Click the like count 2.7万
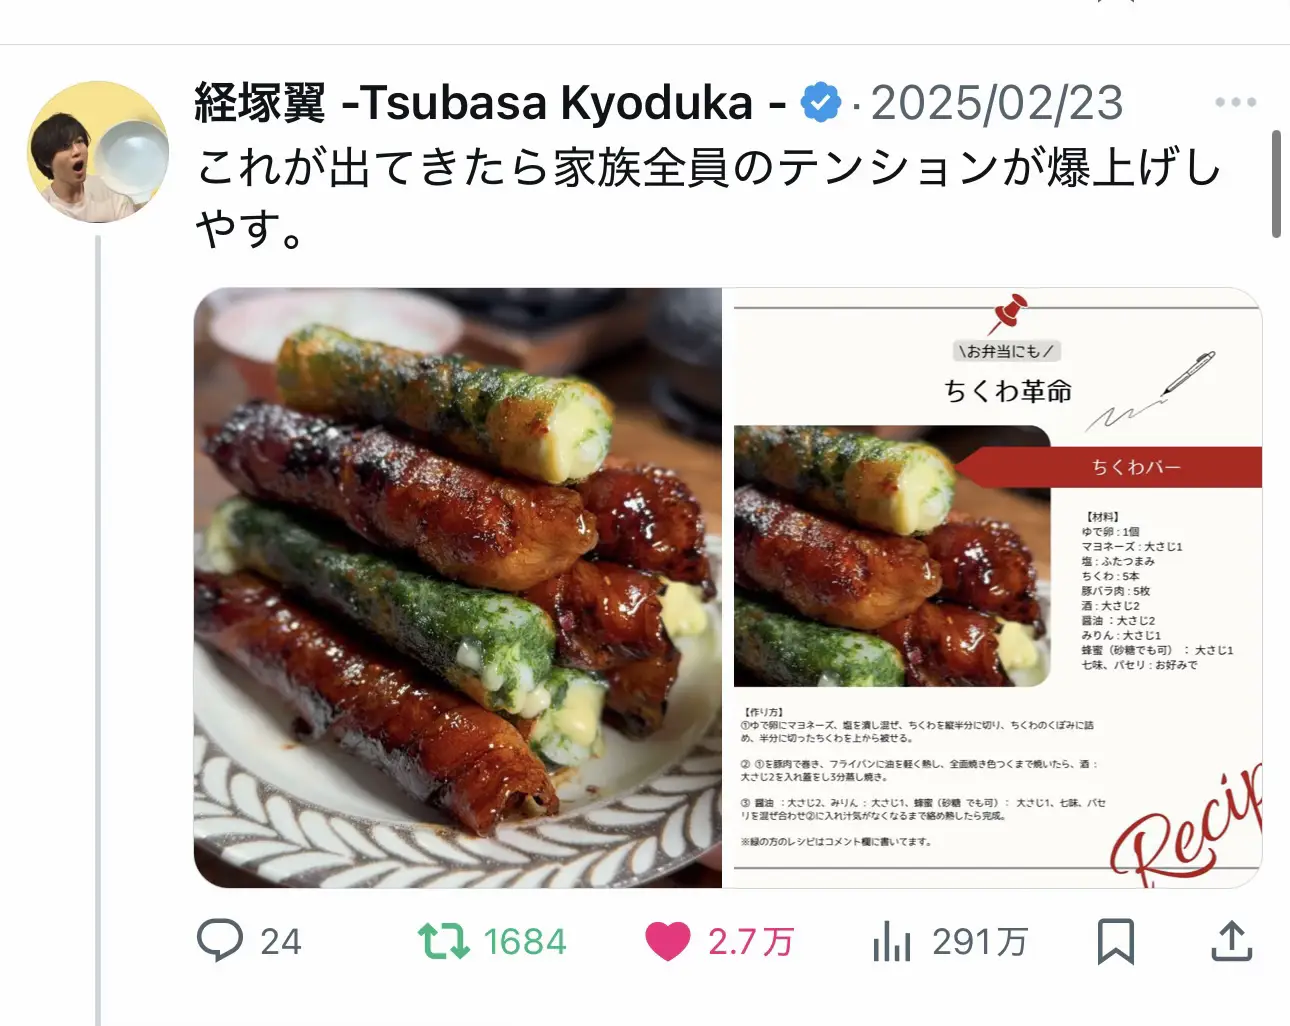 click(x=751, y=941)
